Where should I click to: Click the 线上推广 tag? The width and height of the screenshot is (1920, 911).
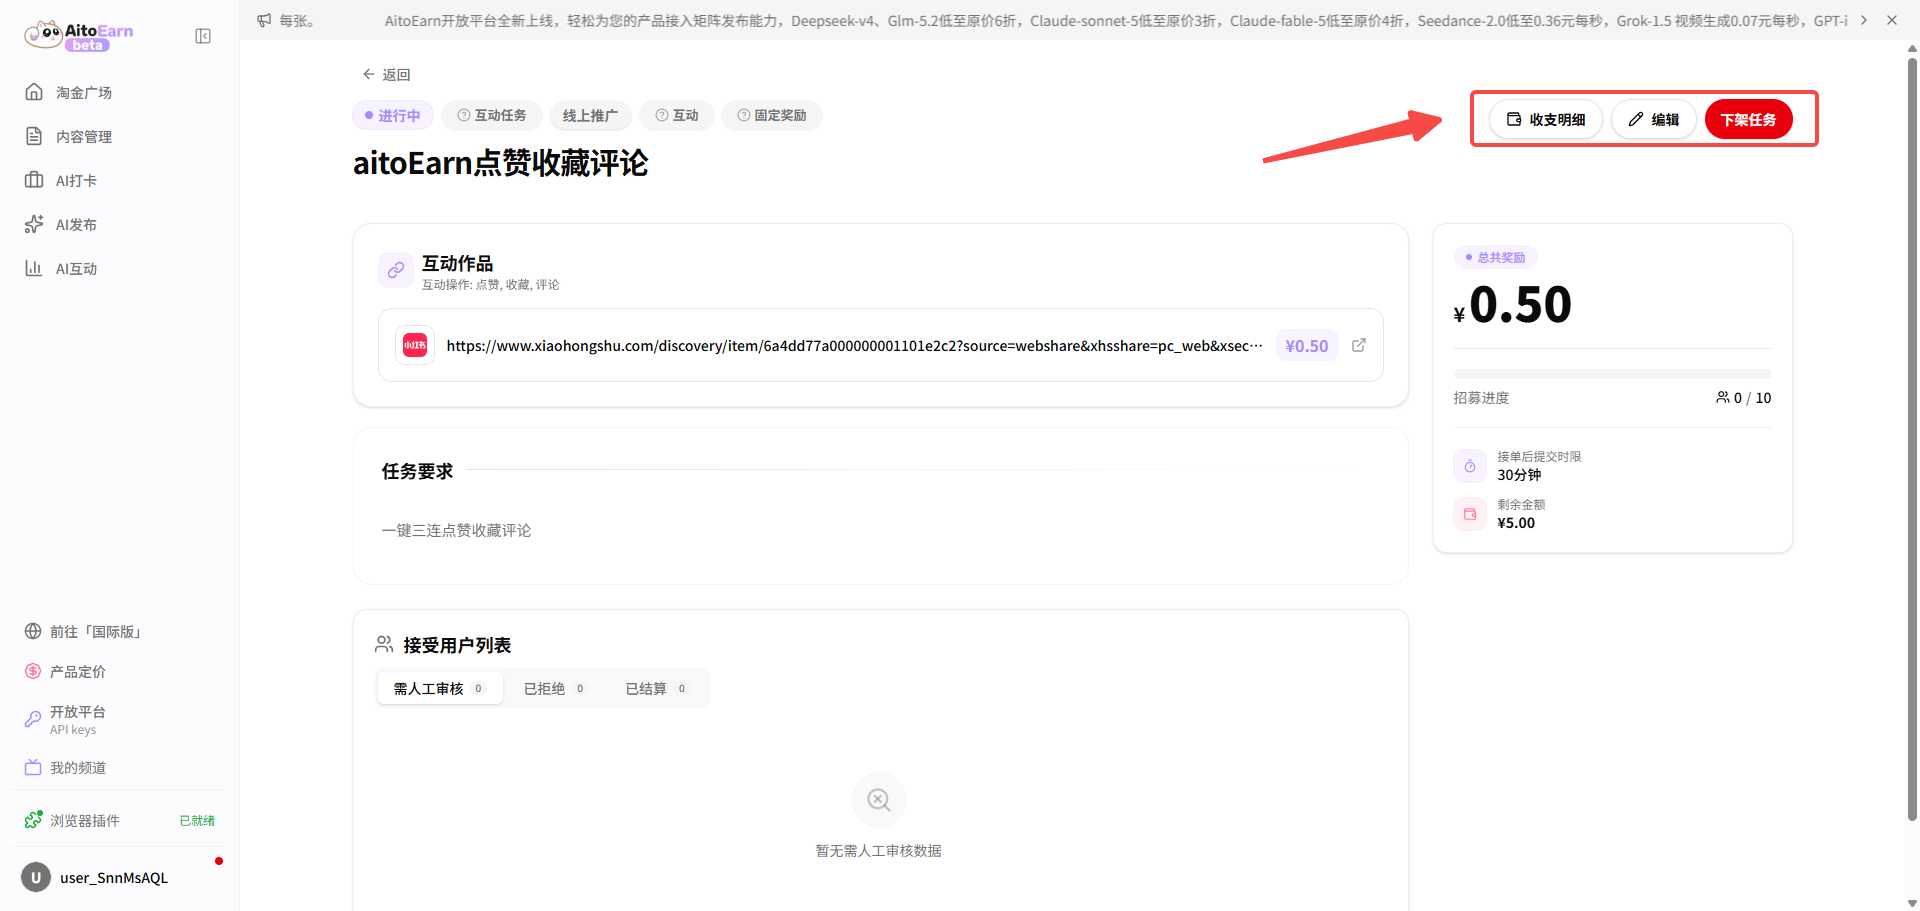pos(590,115)
